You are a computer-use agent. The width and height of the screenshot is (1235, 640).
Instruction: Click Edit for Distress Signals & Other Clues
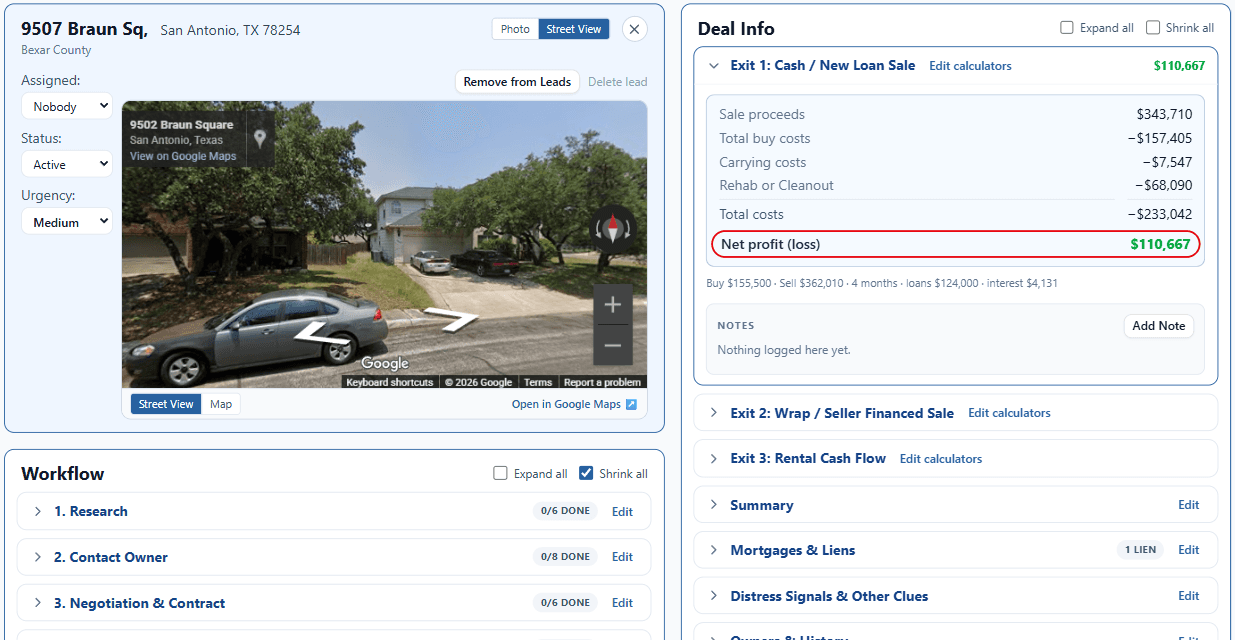click(1188, 596)
